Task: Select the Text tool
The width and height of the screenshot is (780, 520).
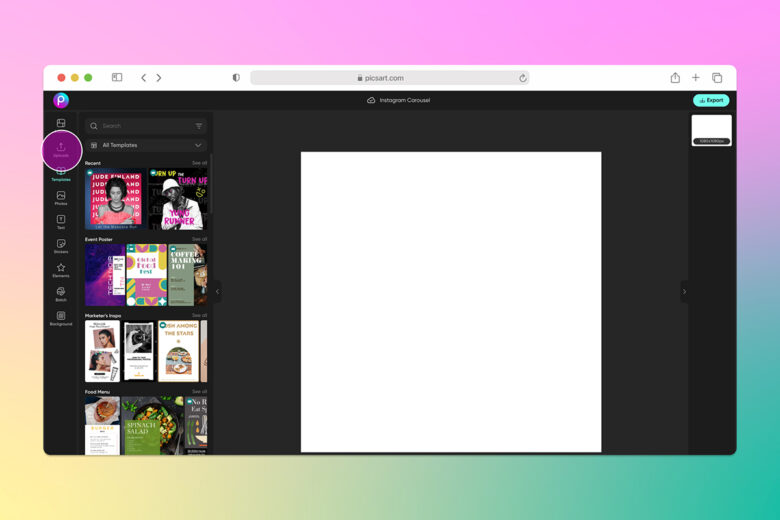Action: tap(61, 221)
